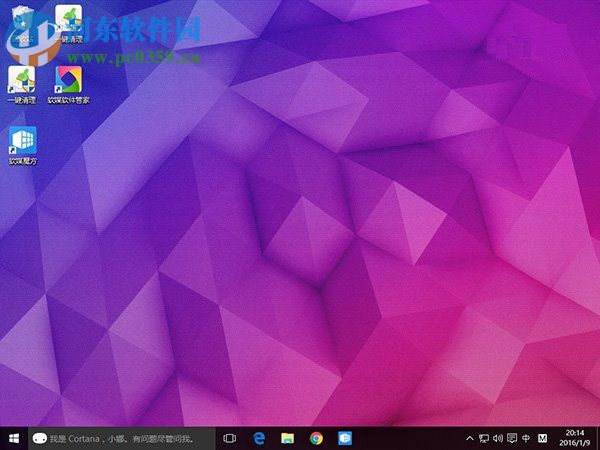Launch Microsoft Edge from the taskbar
This screenshot has height=450, width=600.
point(259,439)
